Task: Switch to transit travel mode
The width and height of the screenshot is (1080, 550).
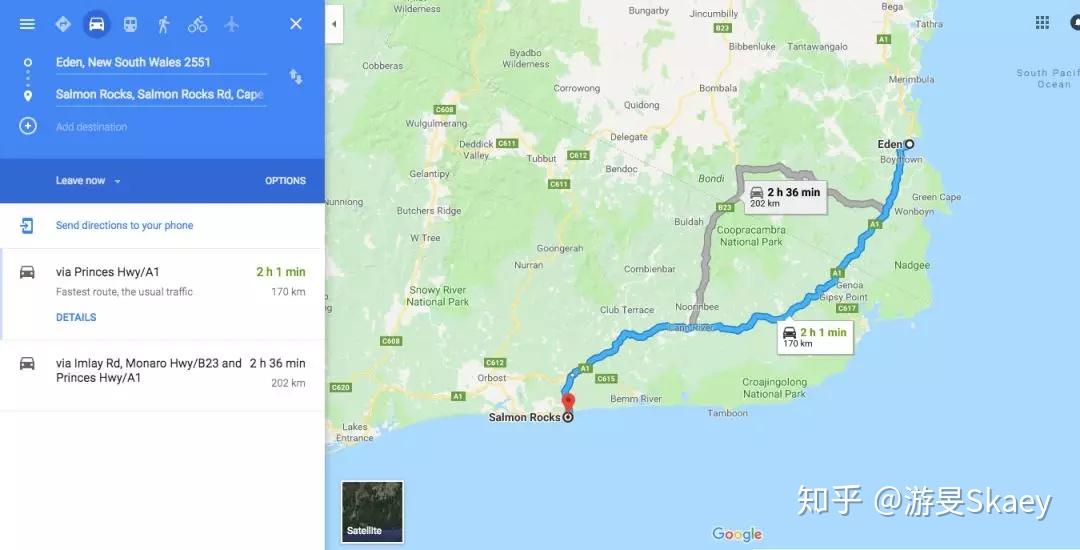Action: pyautogui.click(x=130, y=24)
